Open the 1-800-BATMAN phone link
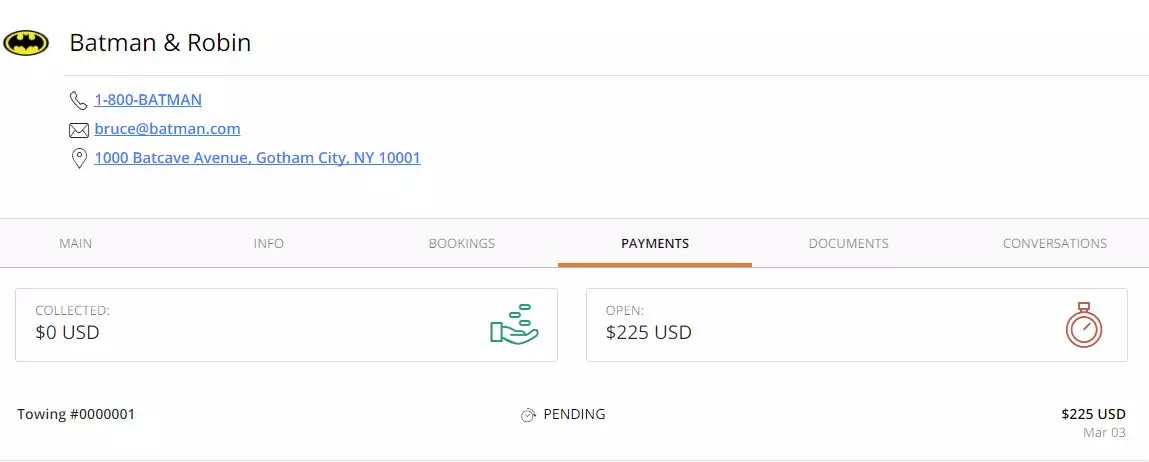Viewport: 1149px width, 462px height. (148, 100)
